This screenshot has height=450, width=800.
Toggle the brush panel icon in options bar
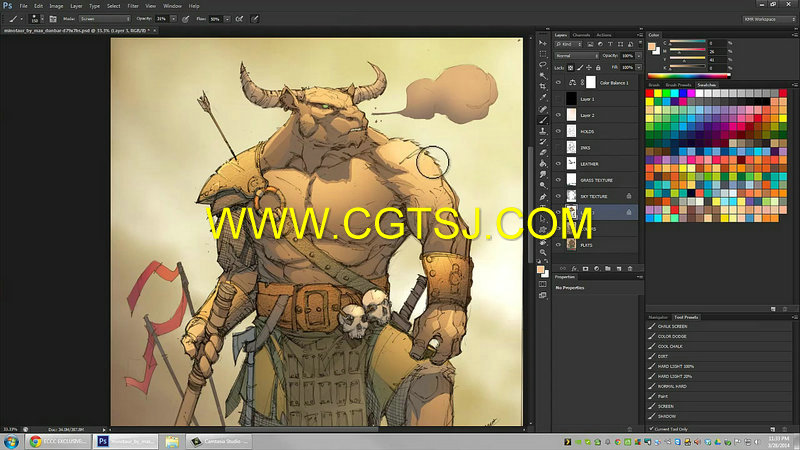pyautogui.click(x=53, y=19)
